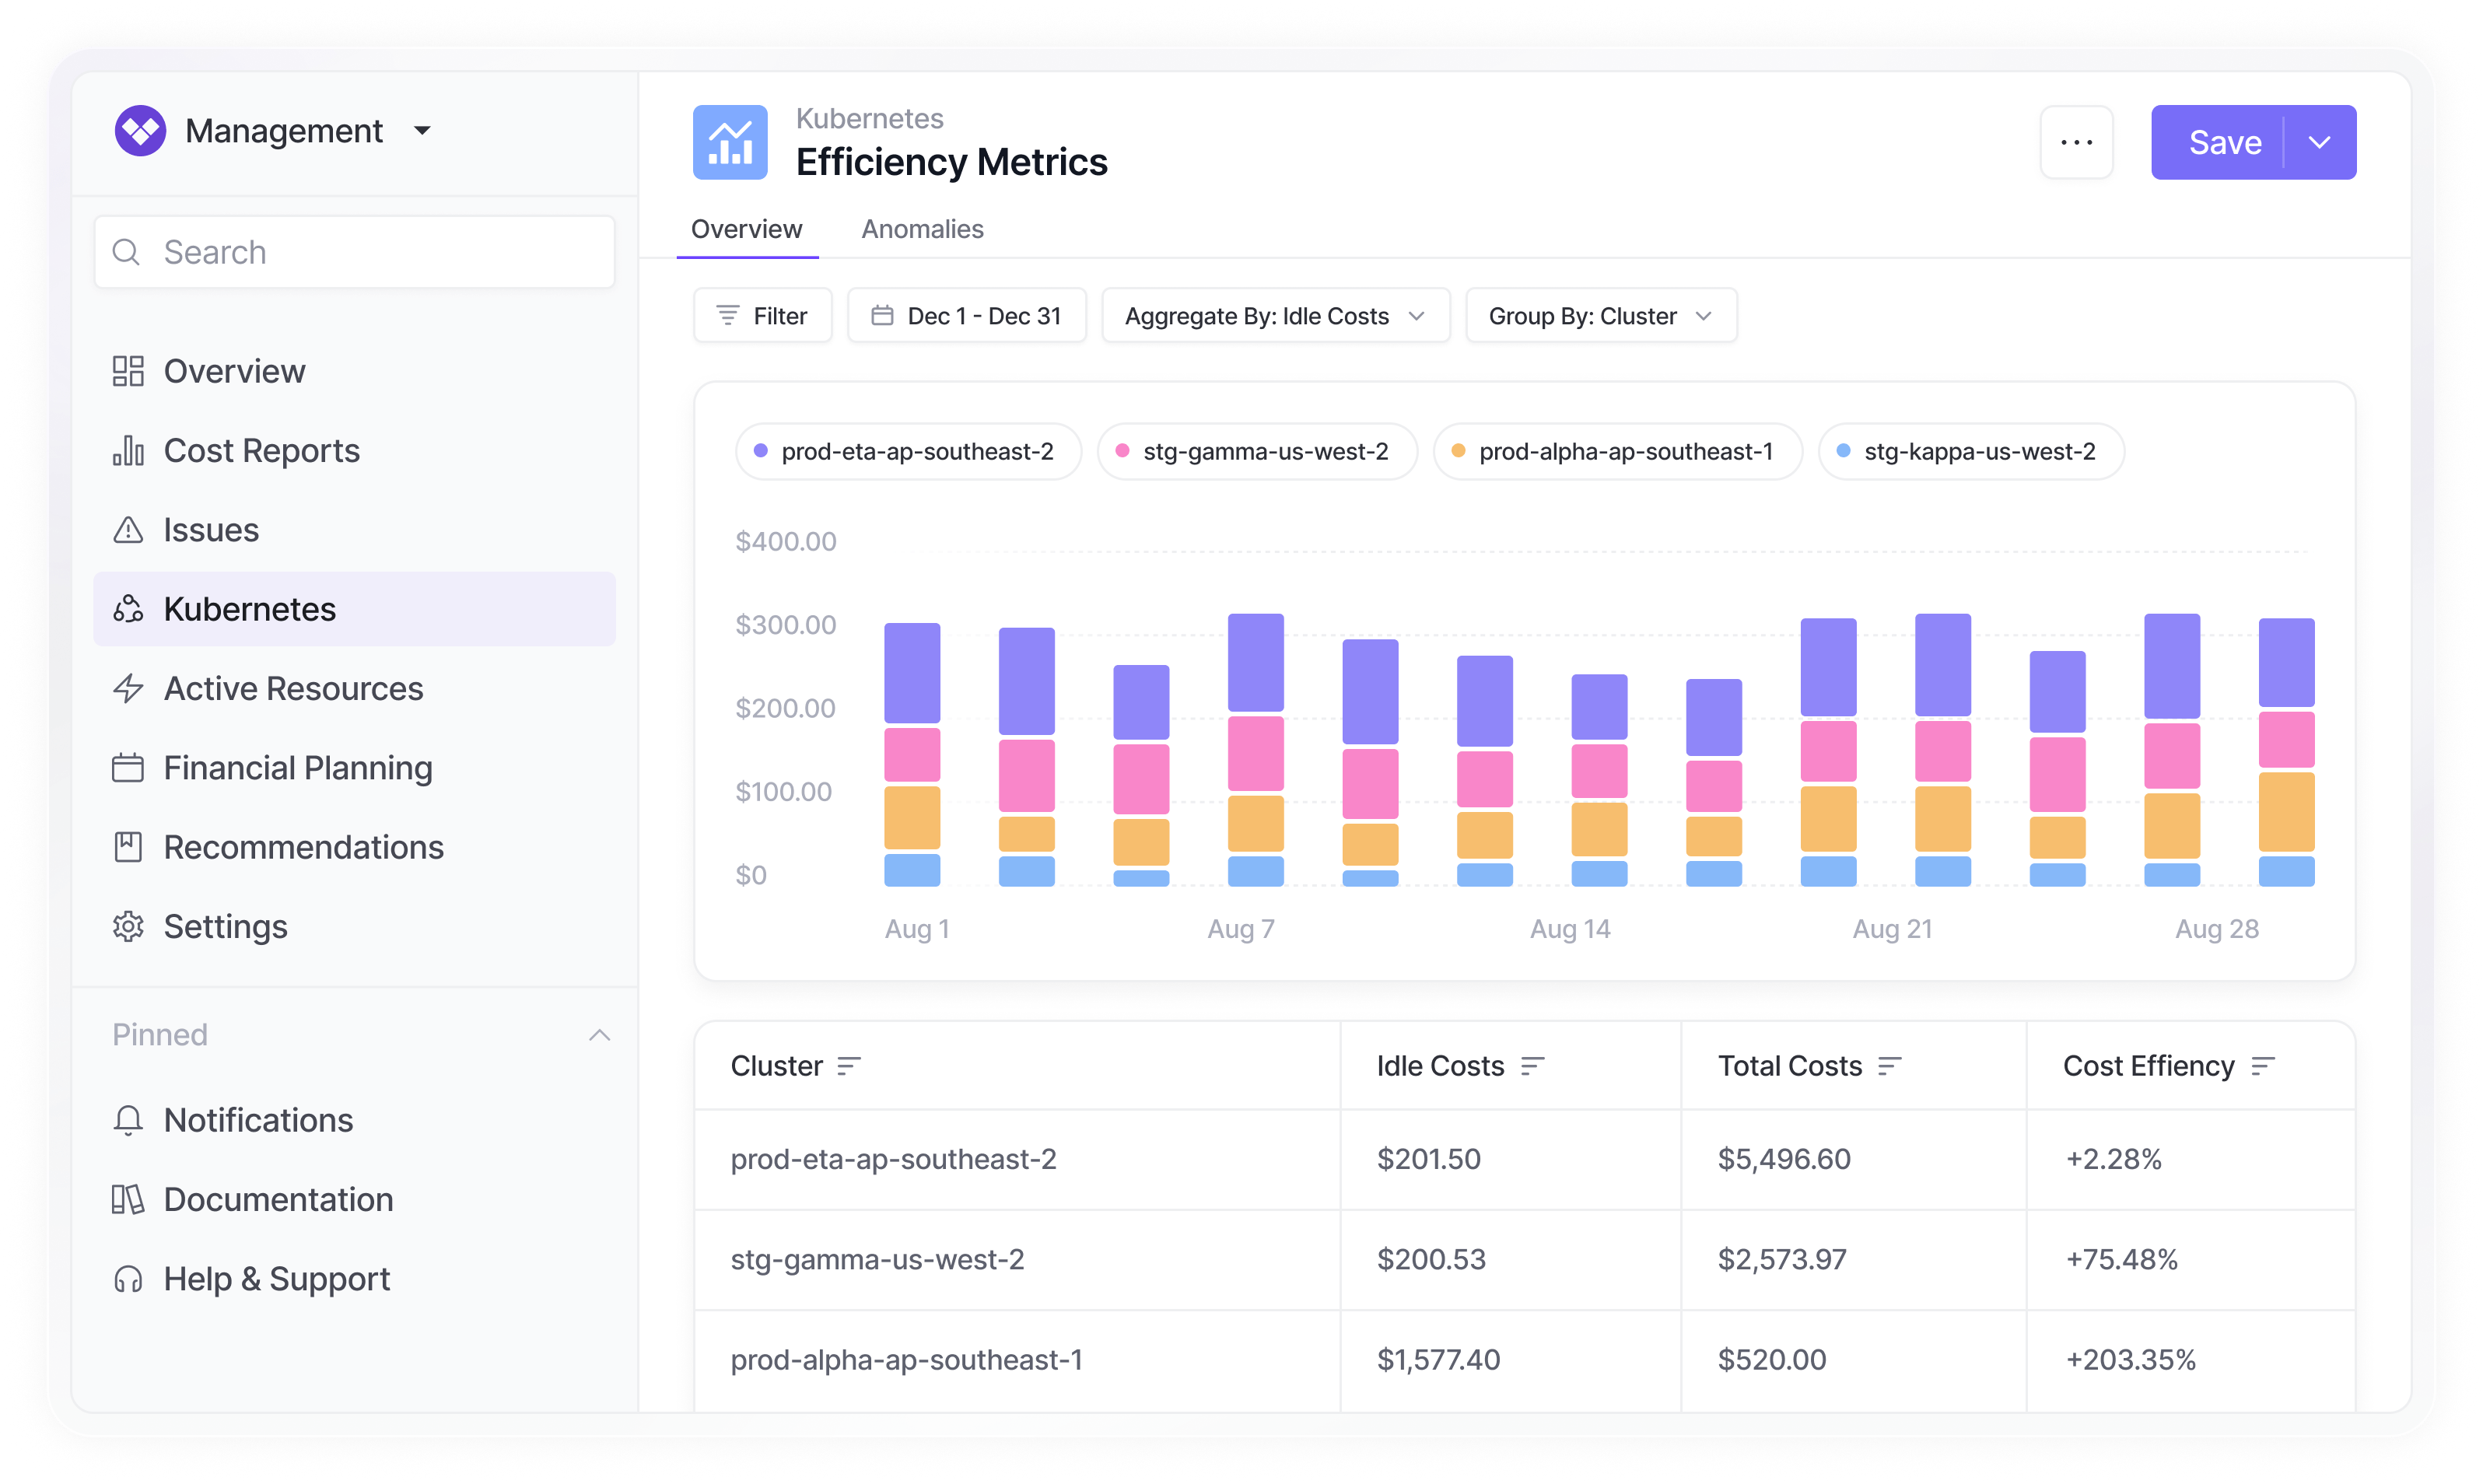Click the Save button

(x=2224, y=142)
